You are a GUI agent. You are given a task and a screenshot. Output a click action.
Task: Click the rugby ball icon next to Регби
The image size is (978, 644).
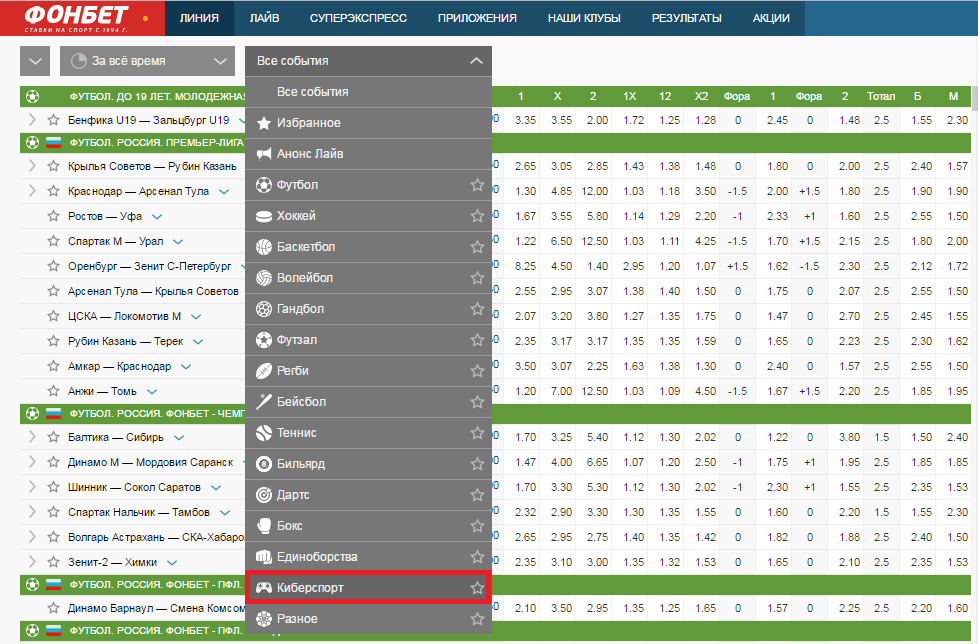tap(264, 371)
